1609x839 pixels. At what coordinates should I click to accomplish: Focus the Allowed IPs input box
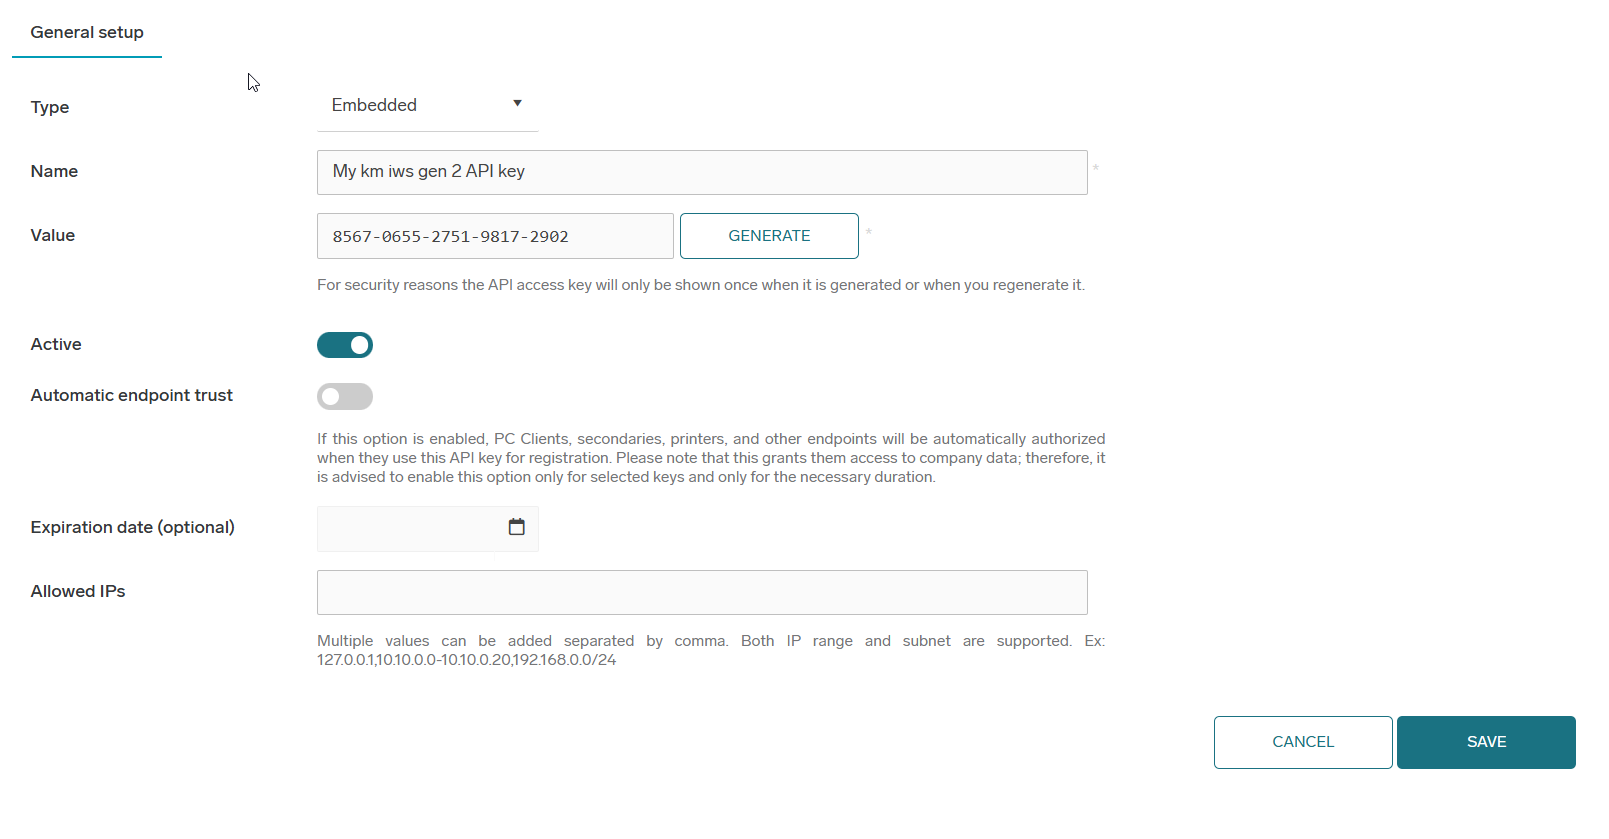701,592
